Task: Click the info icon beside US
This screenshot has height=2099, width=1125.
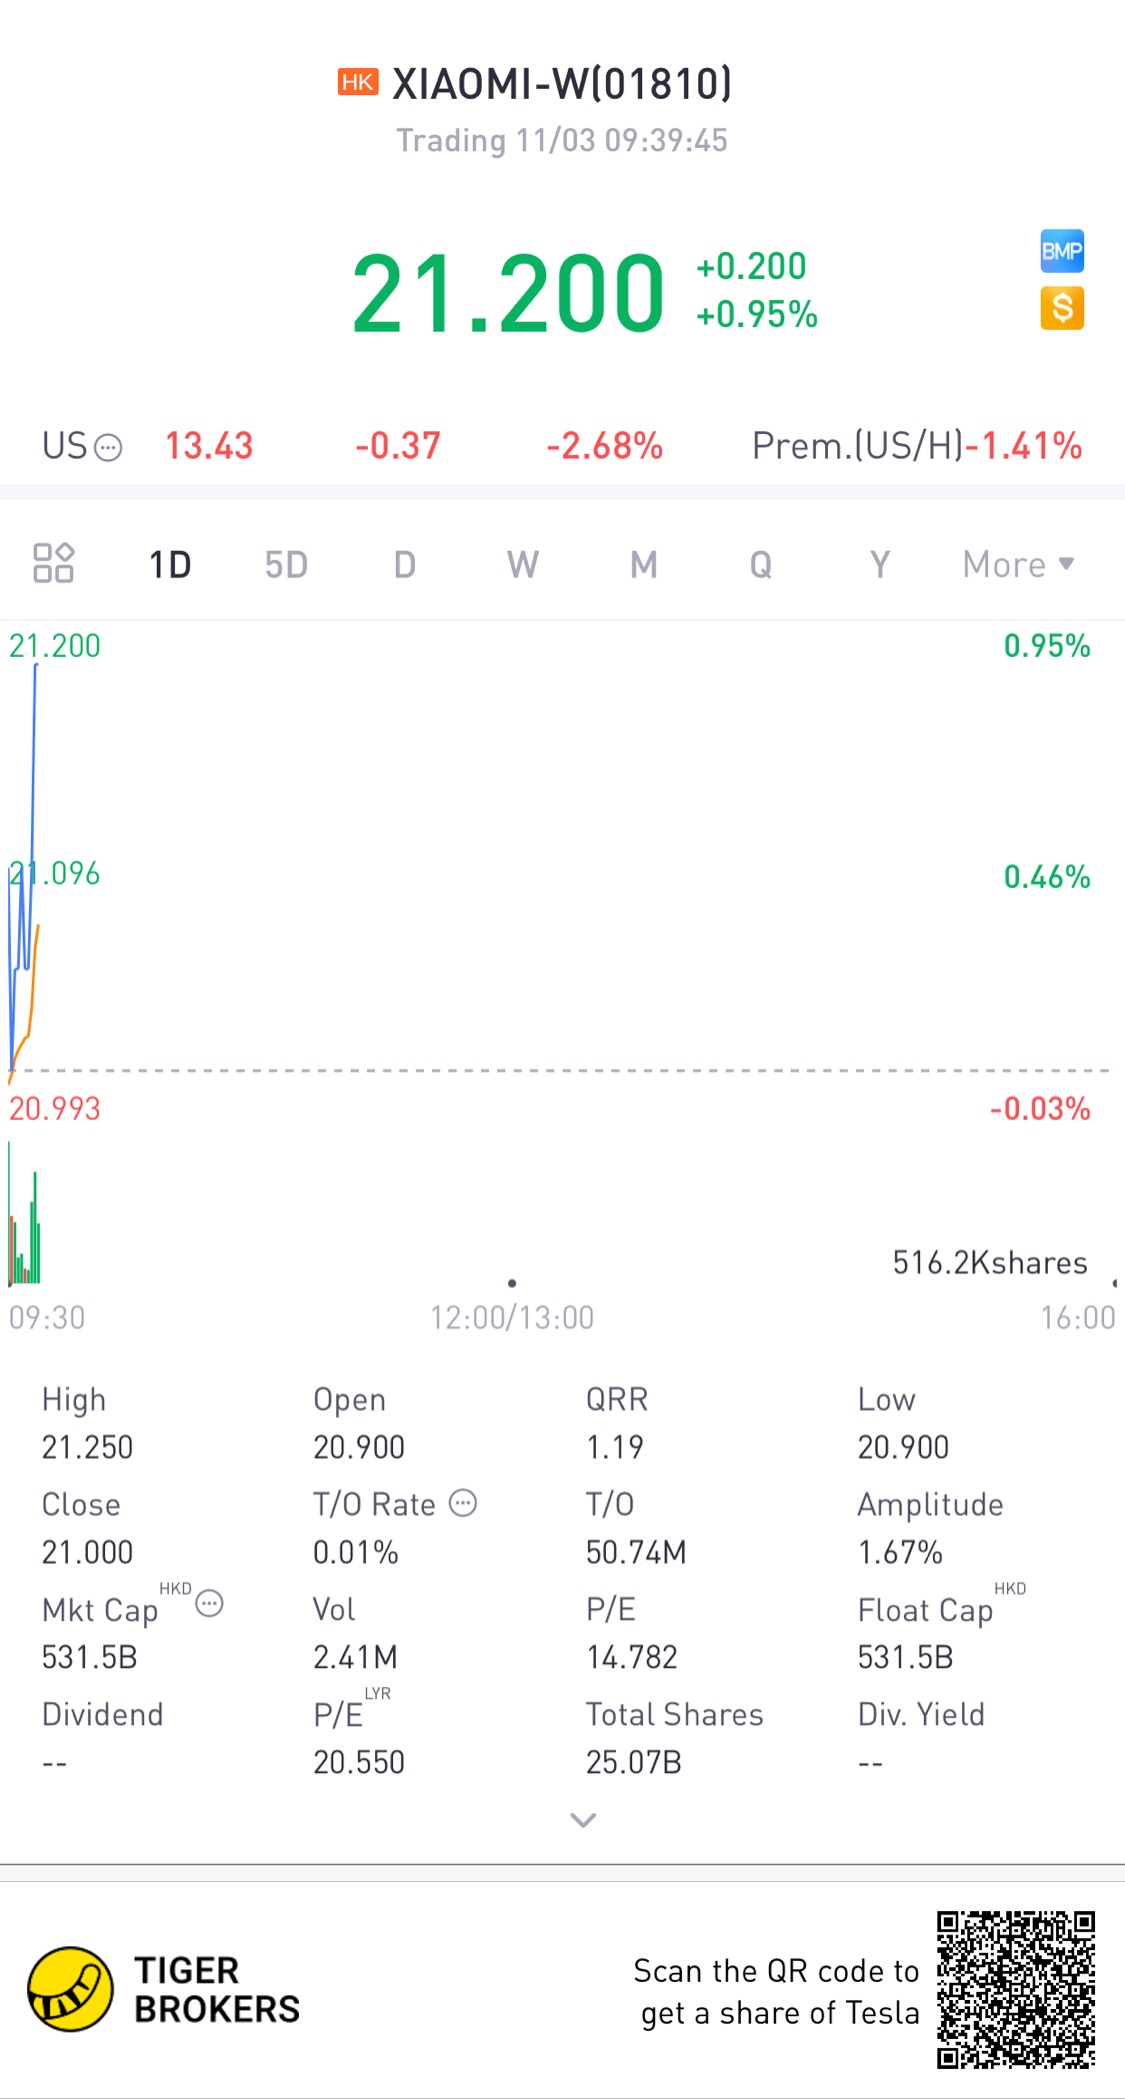Action: [x=108, y=447]
